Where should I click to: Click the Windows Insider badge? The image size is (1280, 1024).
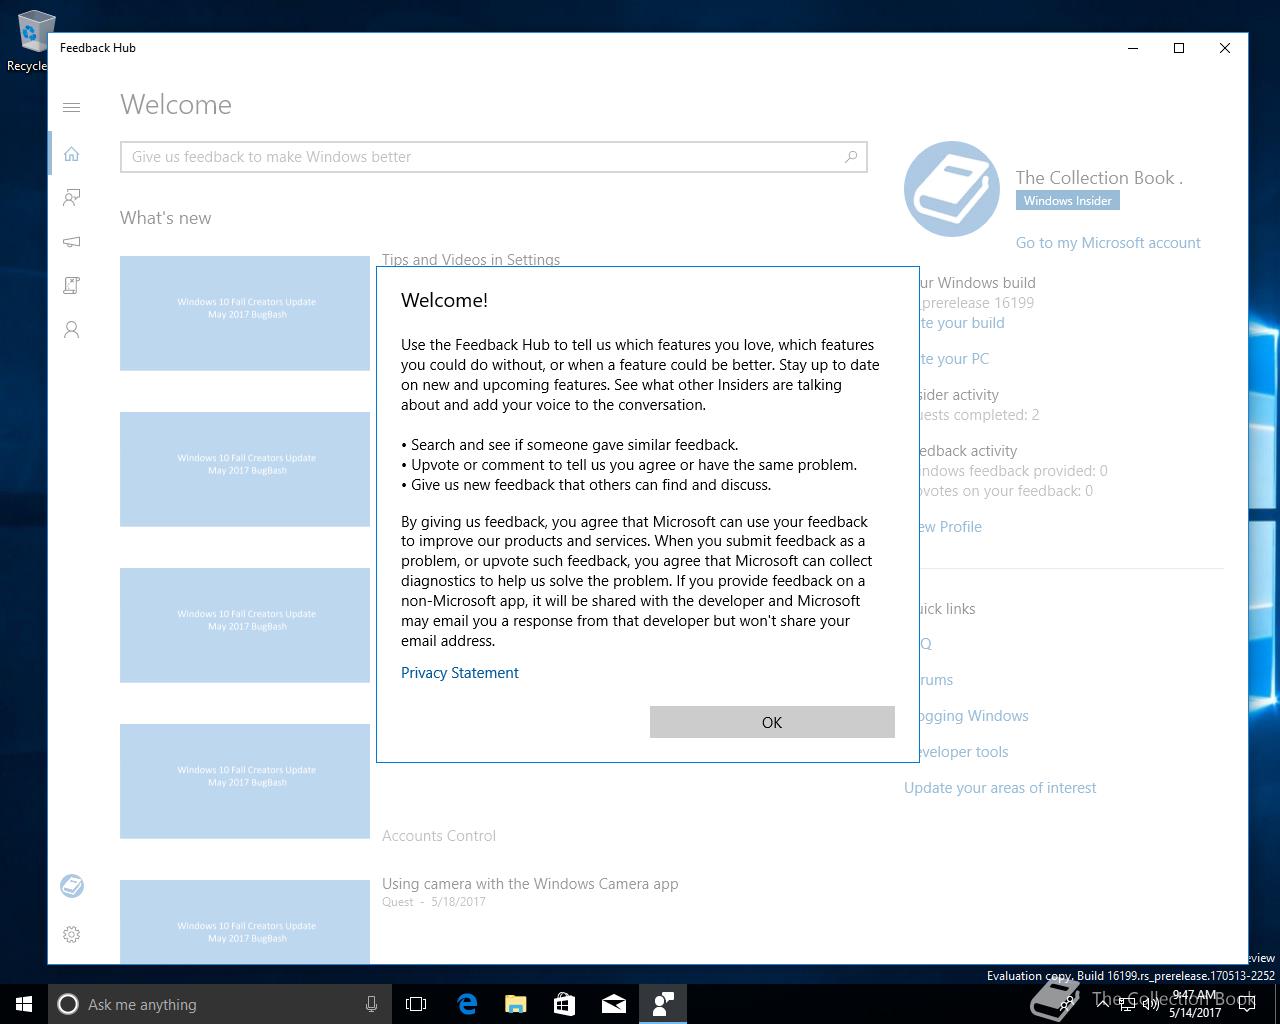point(1067,201)
